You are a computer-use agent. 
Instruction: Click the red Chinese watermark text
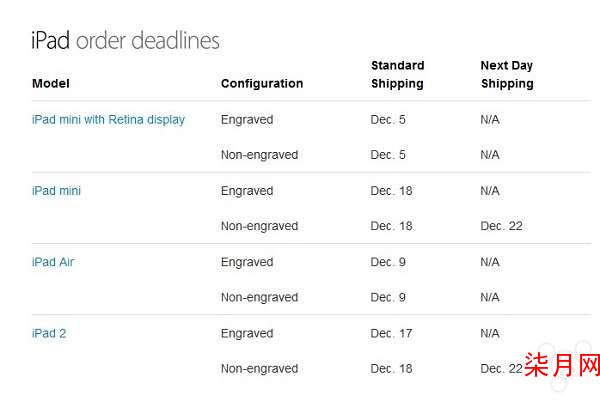pos(562,365)
